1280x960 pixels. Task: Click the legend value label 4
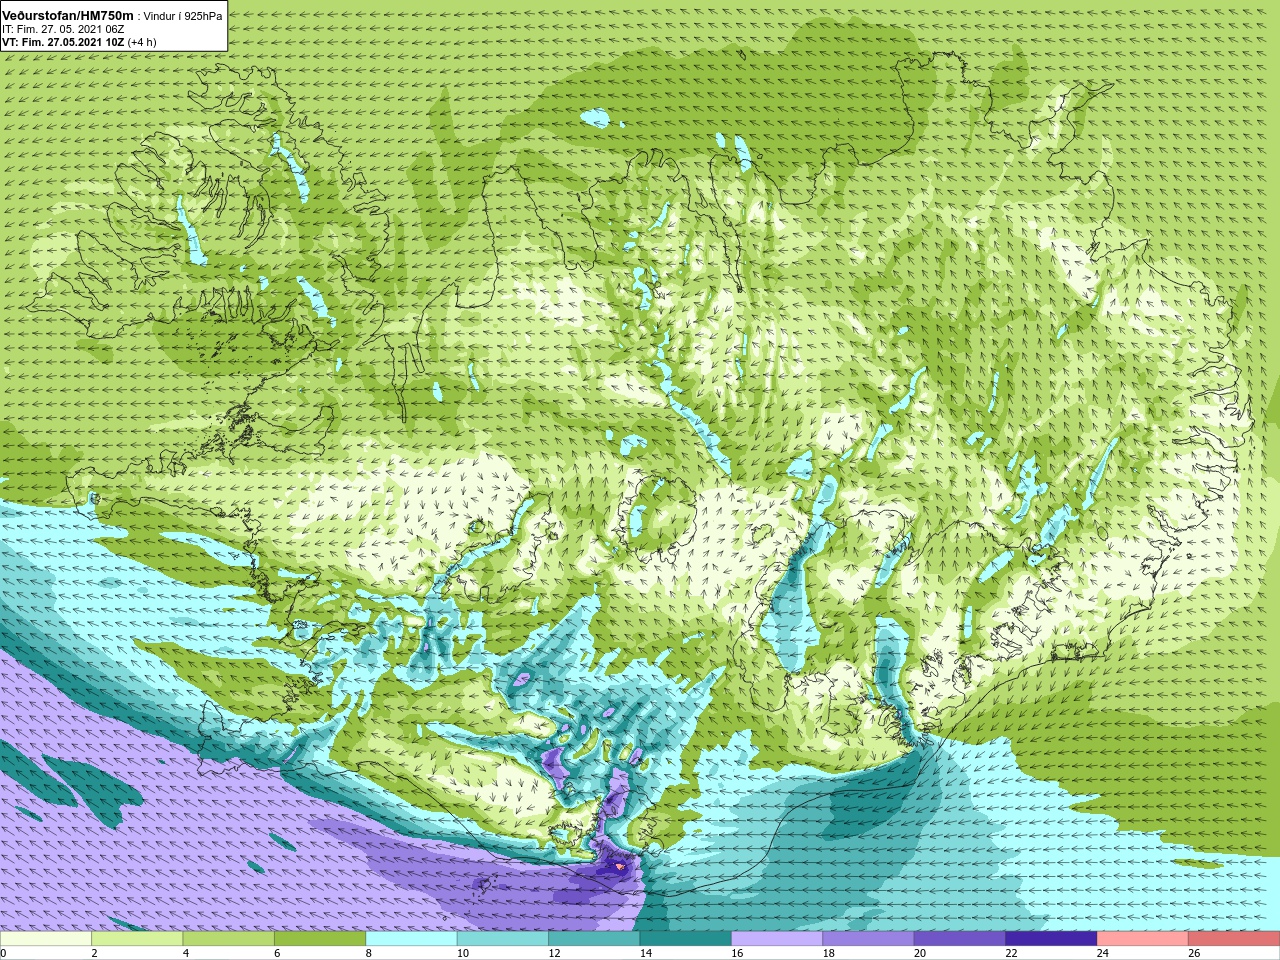(x=186, y=953)
